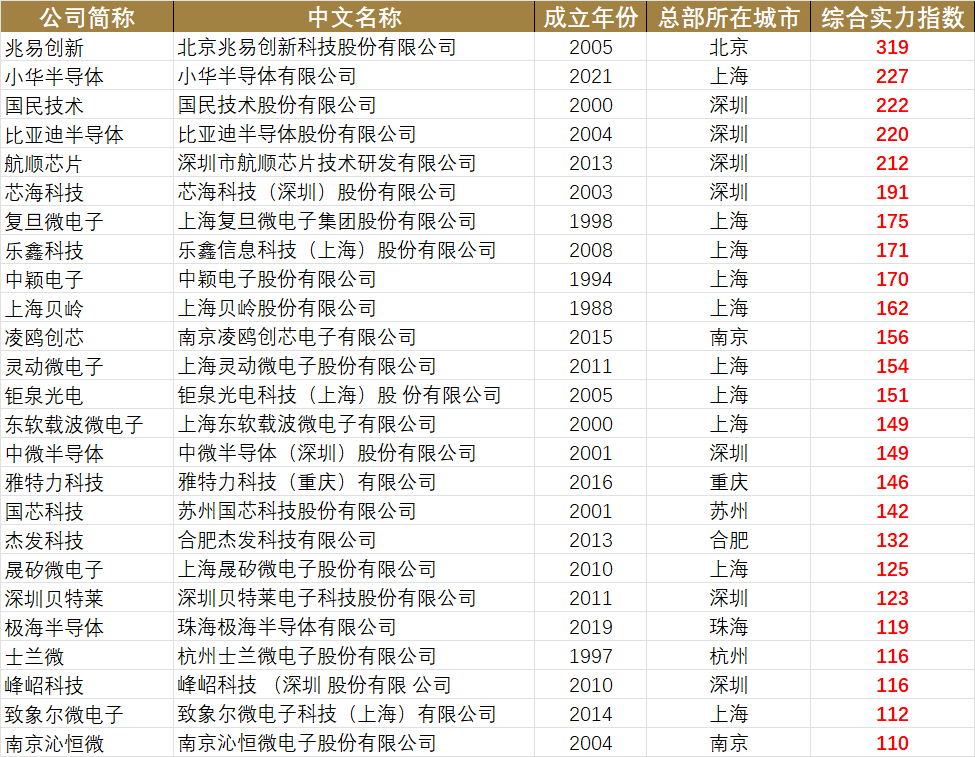Select the 峰岹科技 short-name cell
The height and width of the screenshot is (757, 975).
coord(87,685)
